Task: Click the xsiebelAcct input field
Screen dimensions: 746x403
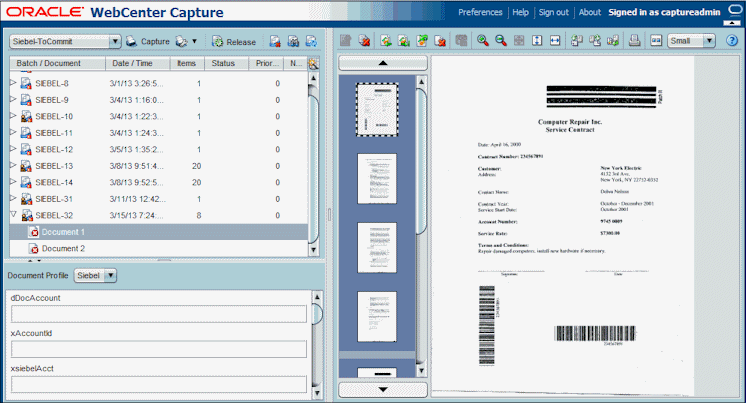Action: pyautogui.click(x=159, y=384)
